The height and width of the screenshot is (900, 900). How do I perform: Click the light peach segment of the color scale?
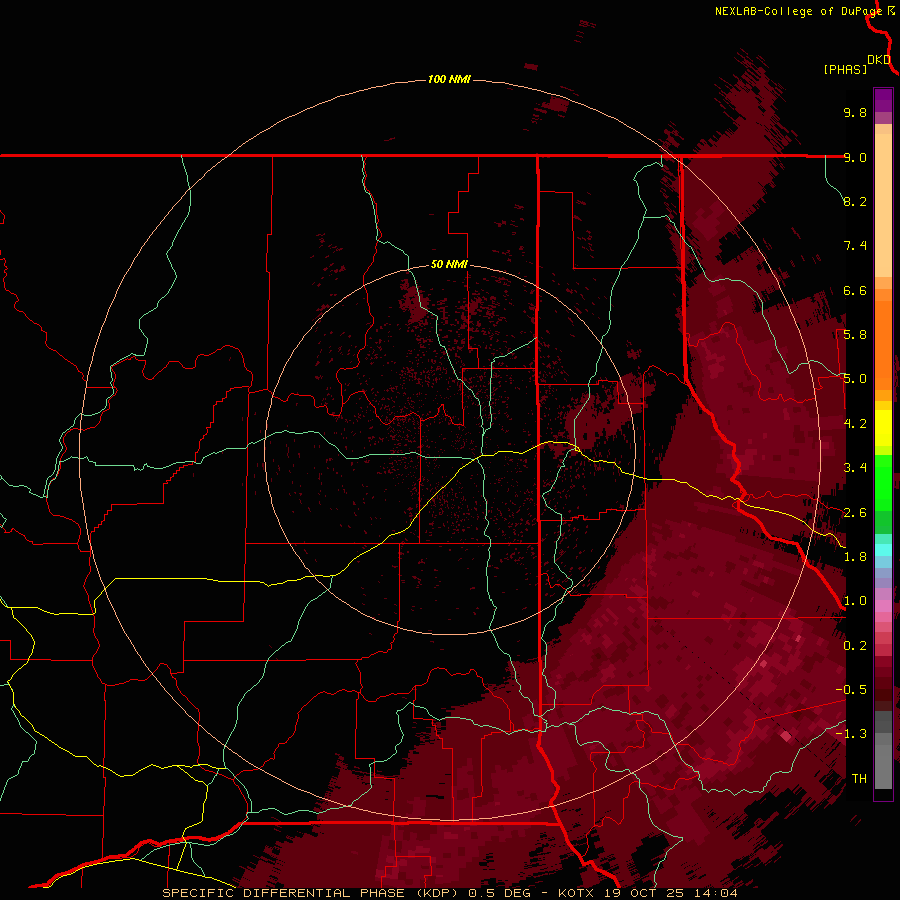883,205
